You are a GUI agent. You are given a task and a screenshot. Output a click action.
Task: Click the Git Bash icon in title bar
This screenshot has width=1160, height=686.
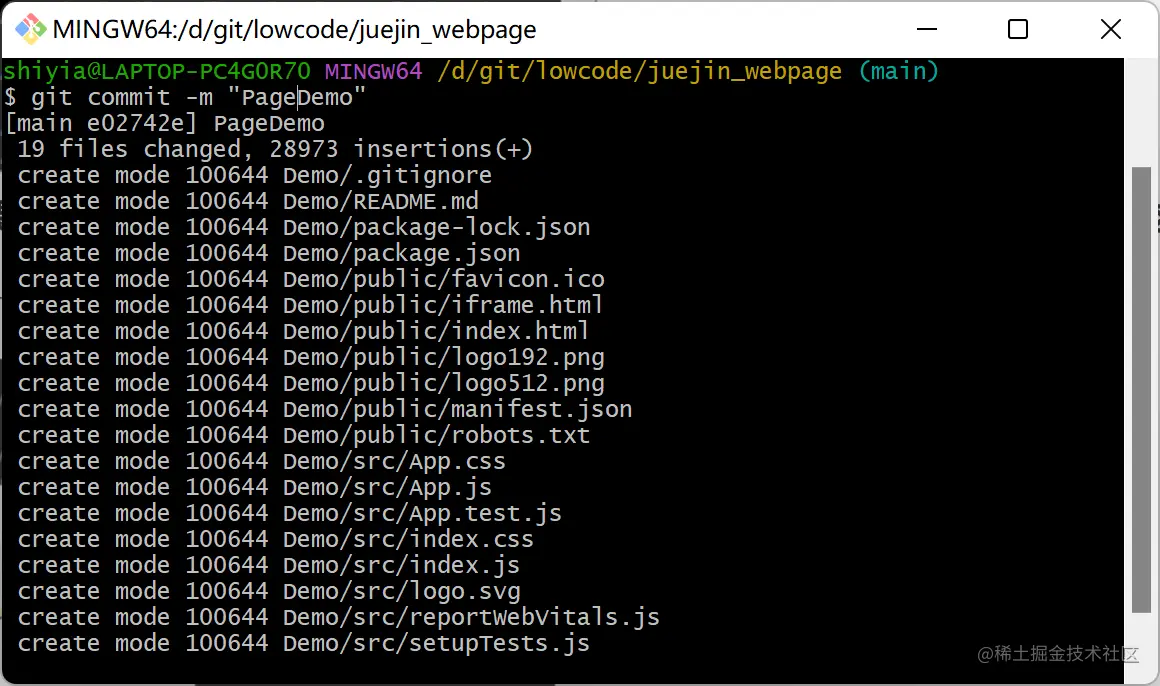coord(31,30)
